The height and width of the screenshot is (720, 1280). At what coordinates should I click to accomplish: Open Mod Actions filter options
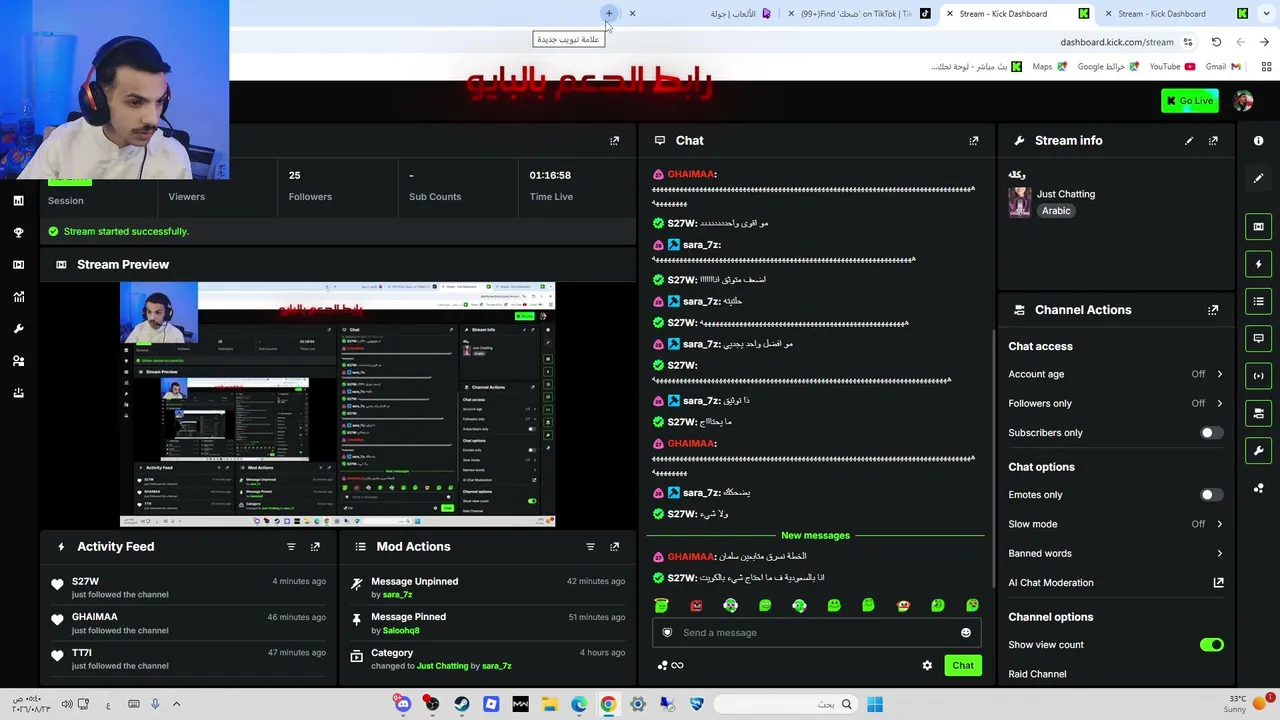(590, 547)
